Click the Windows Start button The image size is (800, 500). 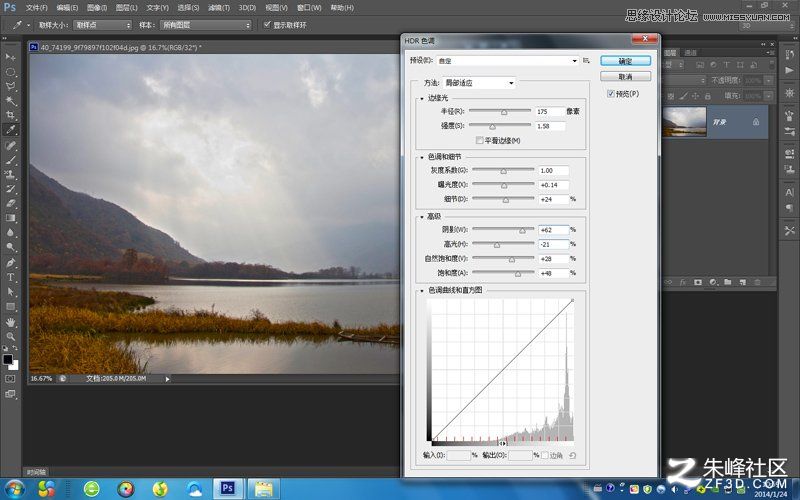(x=14, y=489)
